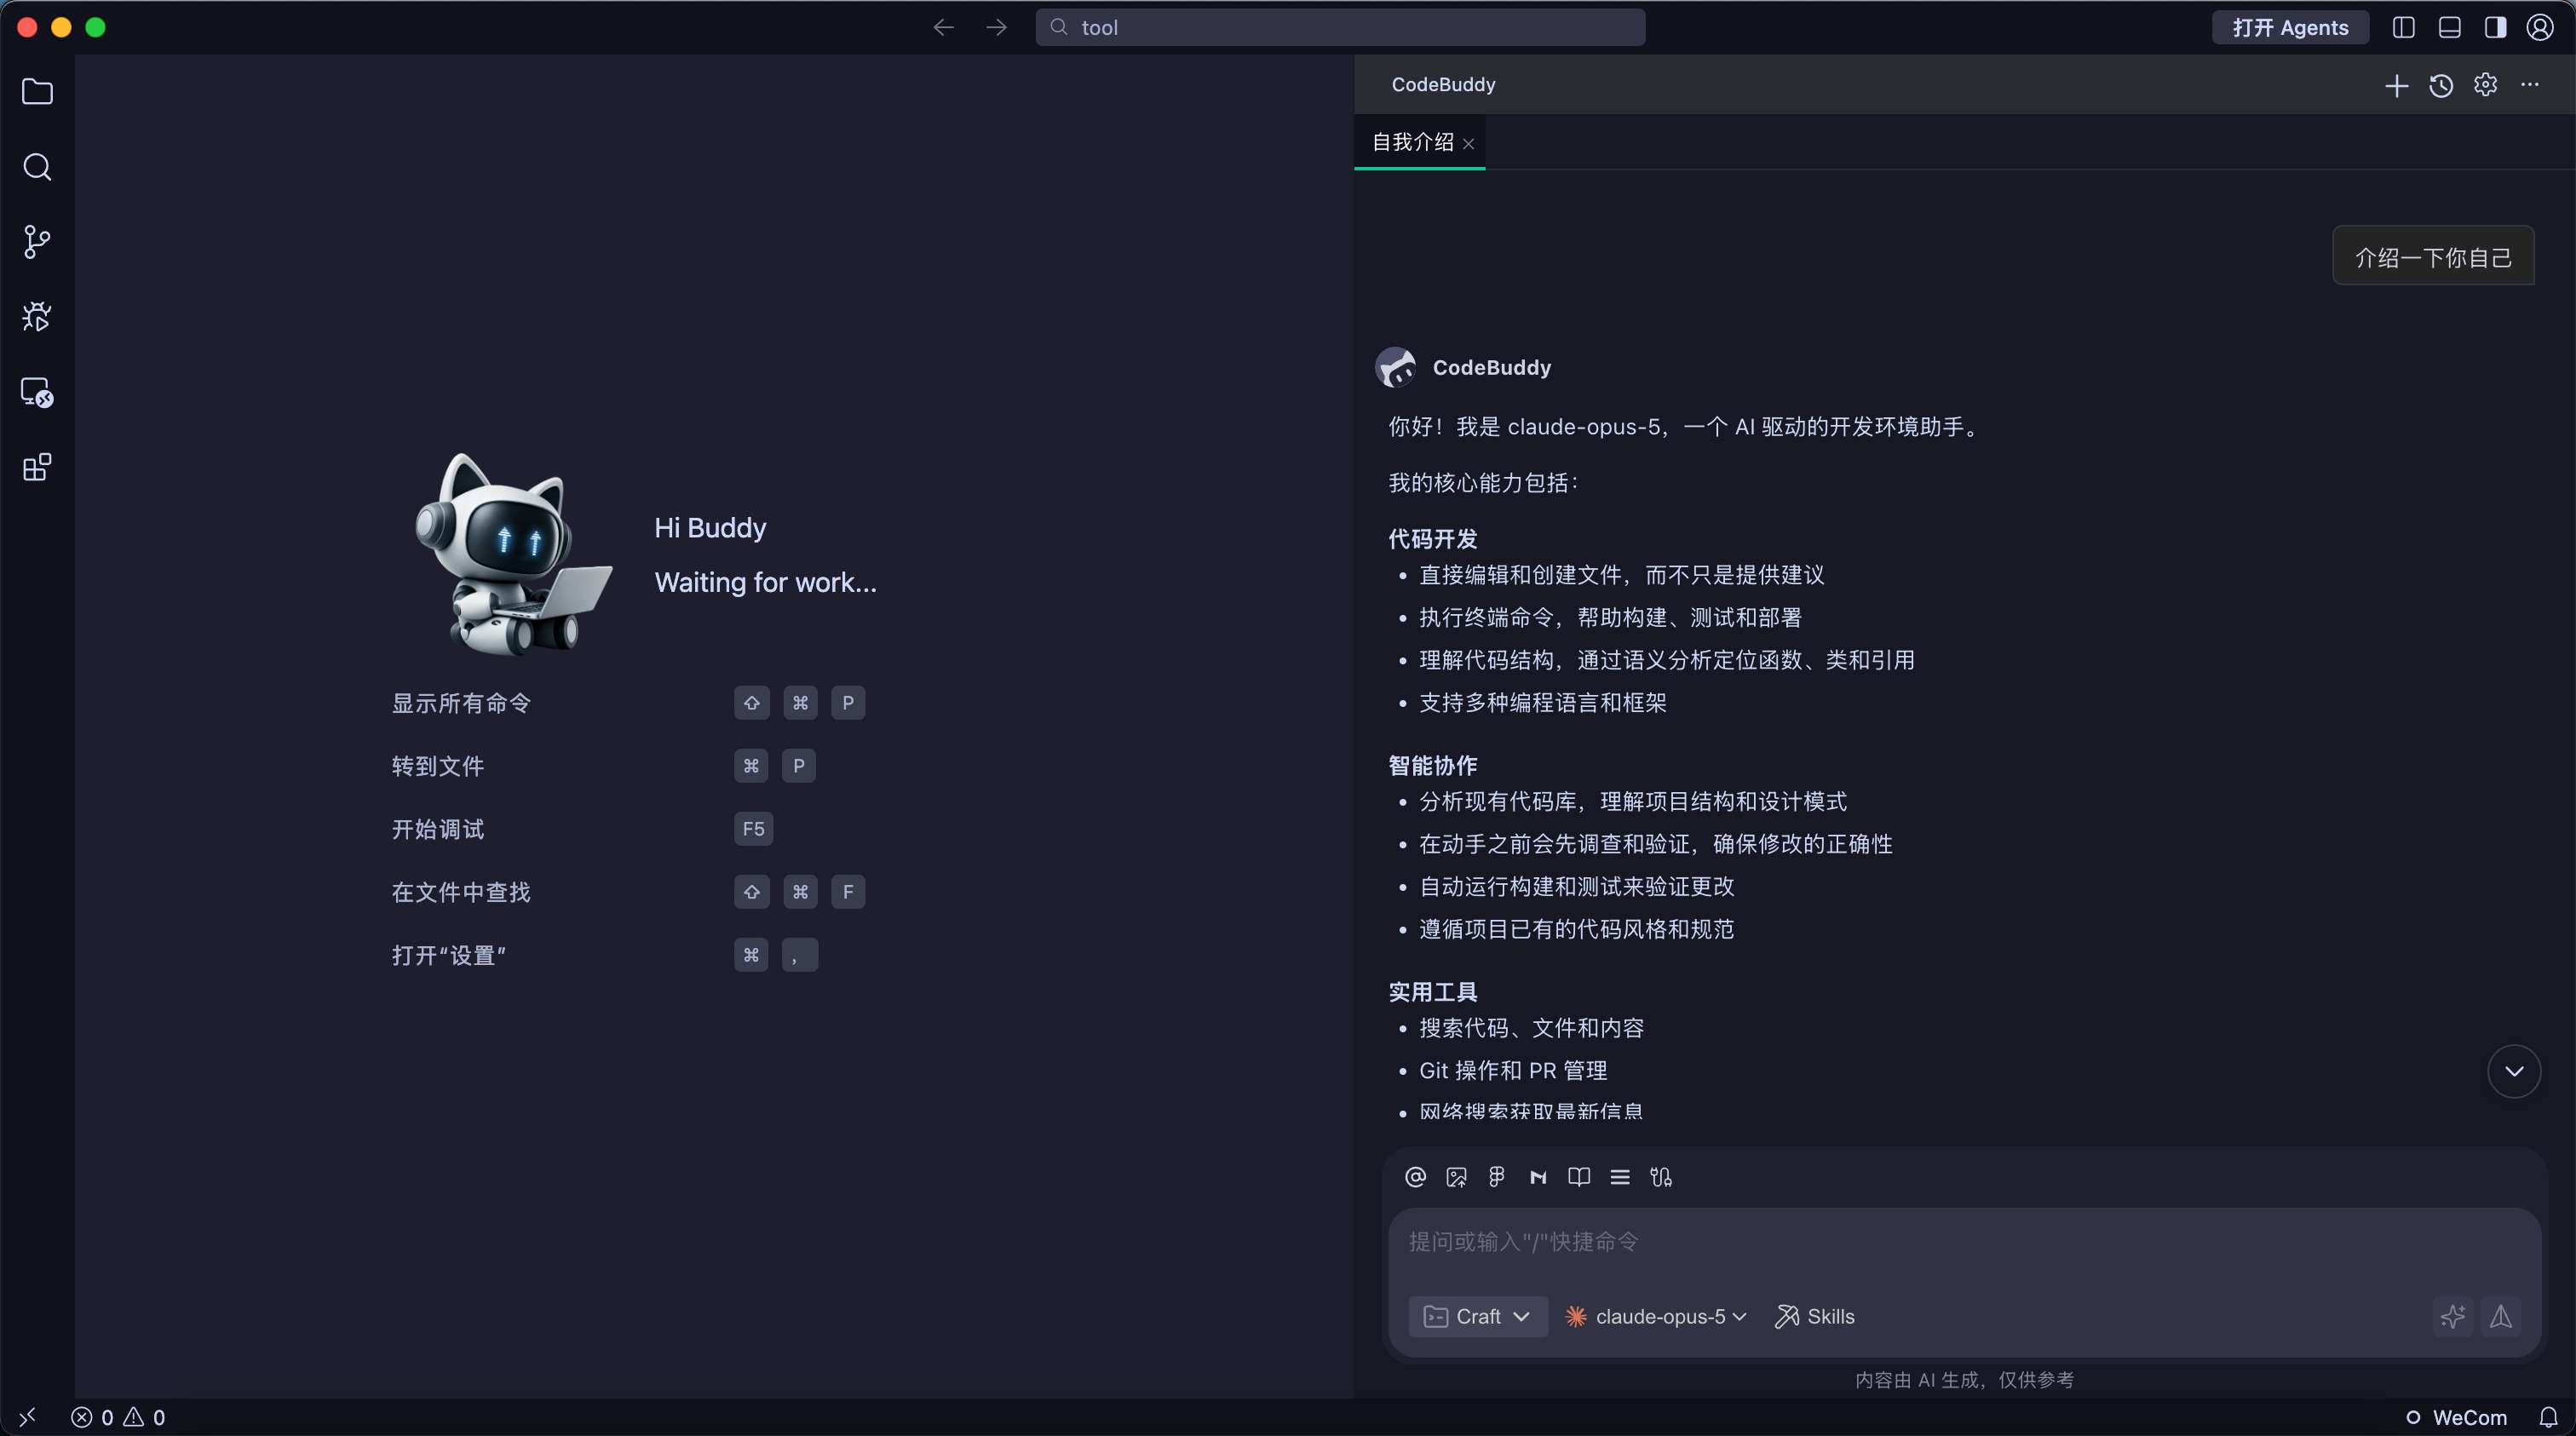Click the 显示所有命令 shortcut entry
This screenshot has width=2576, height=1436.
461,703
